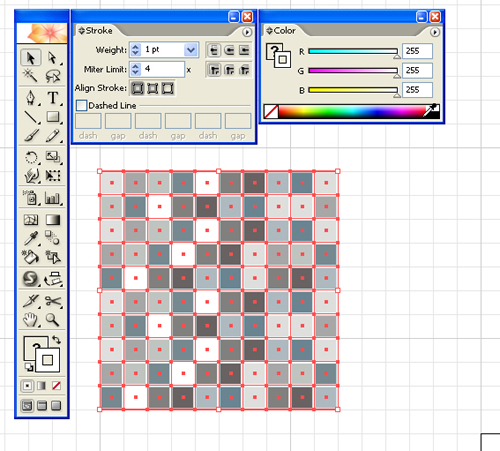Set Round Cap in Stroke panel
This screenshot has height=451, width=500.
[x=229, y=50]
